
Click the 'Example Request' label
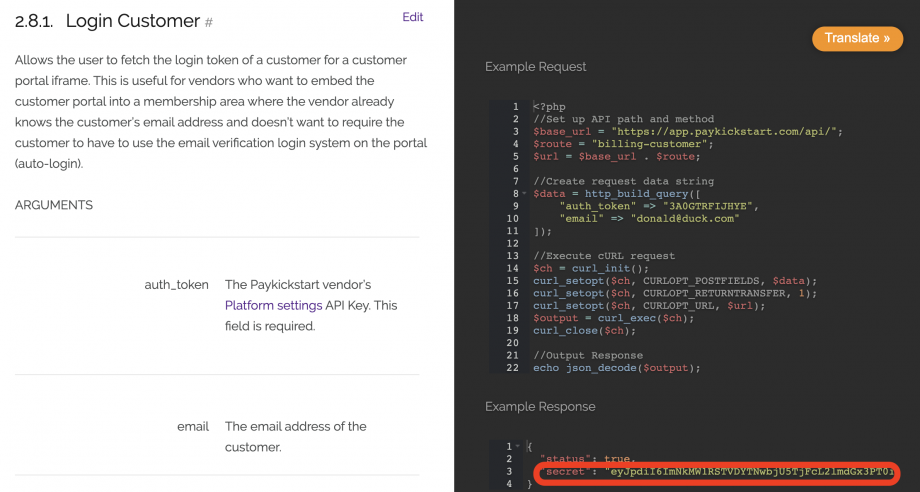(x=536, y=67)
